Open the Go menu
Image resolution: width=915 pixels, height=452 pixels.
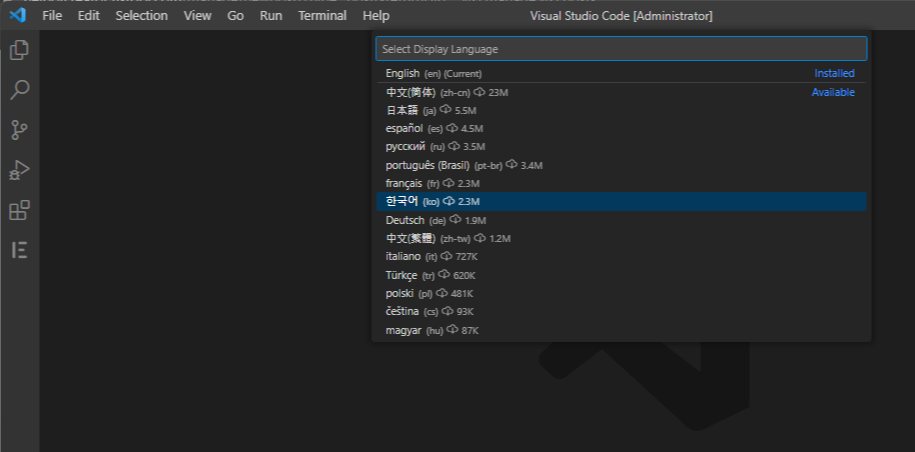click(x=235, y=16)
